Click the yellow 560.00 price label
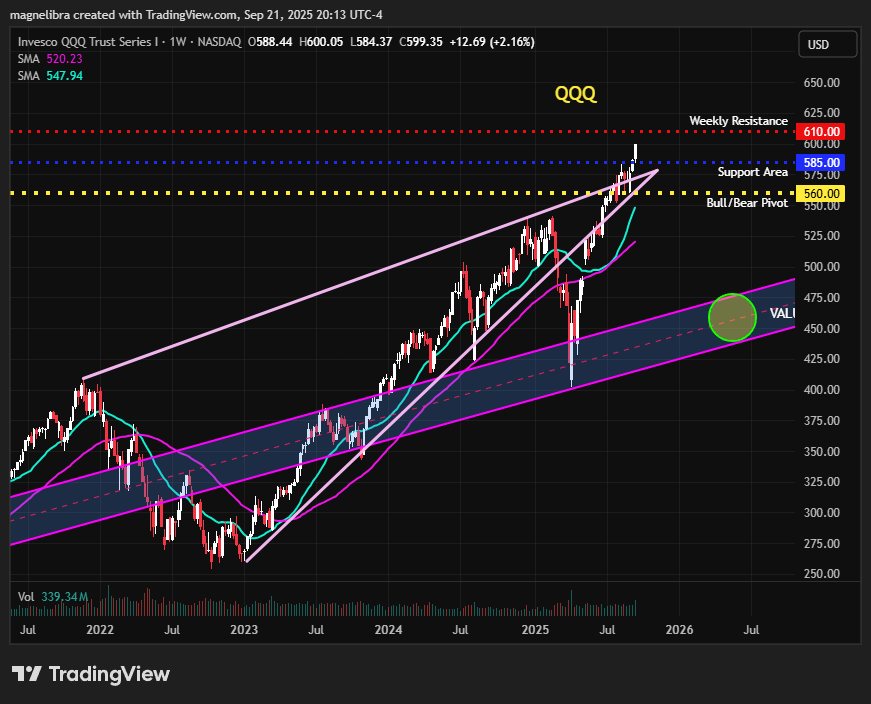 click(x=820, y=193)
